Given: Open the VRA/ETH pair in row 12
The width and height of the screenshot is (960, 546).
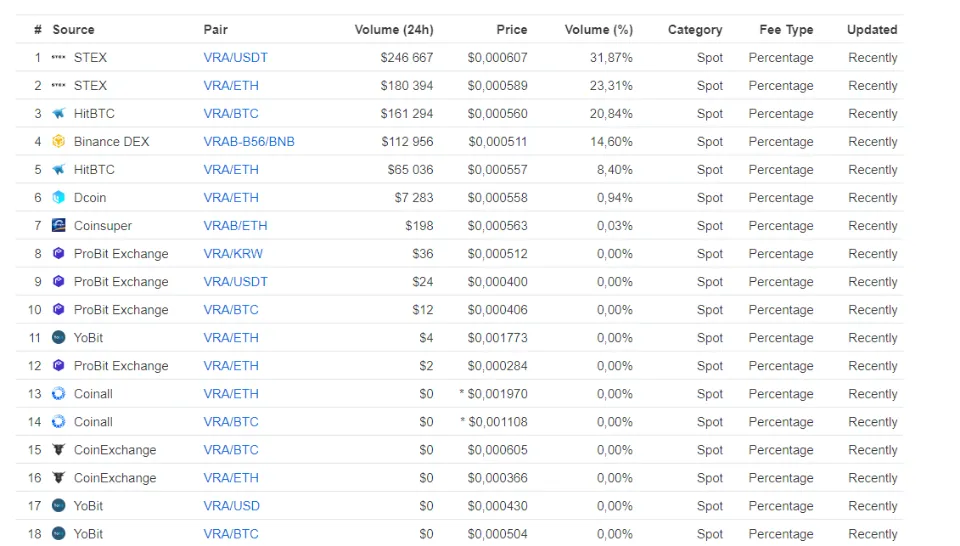Looking at the screenshot, I should [231, 365].
